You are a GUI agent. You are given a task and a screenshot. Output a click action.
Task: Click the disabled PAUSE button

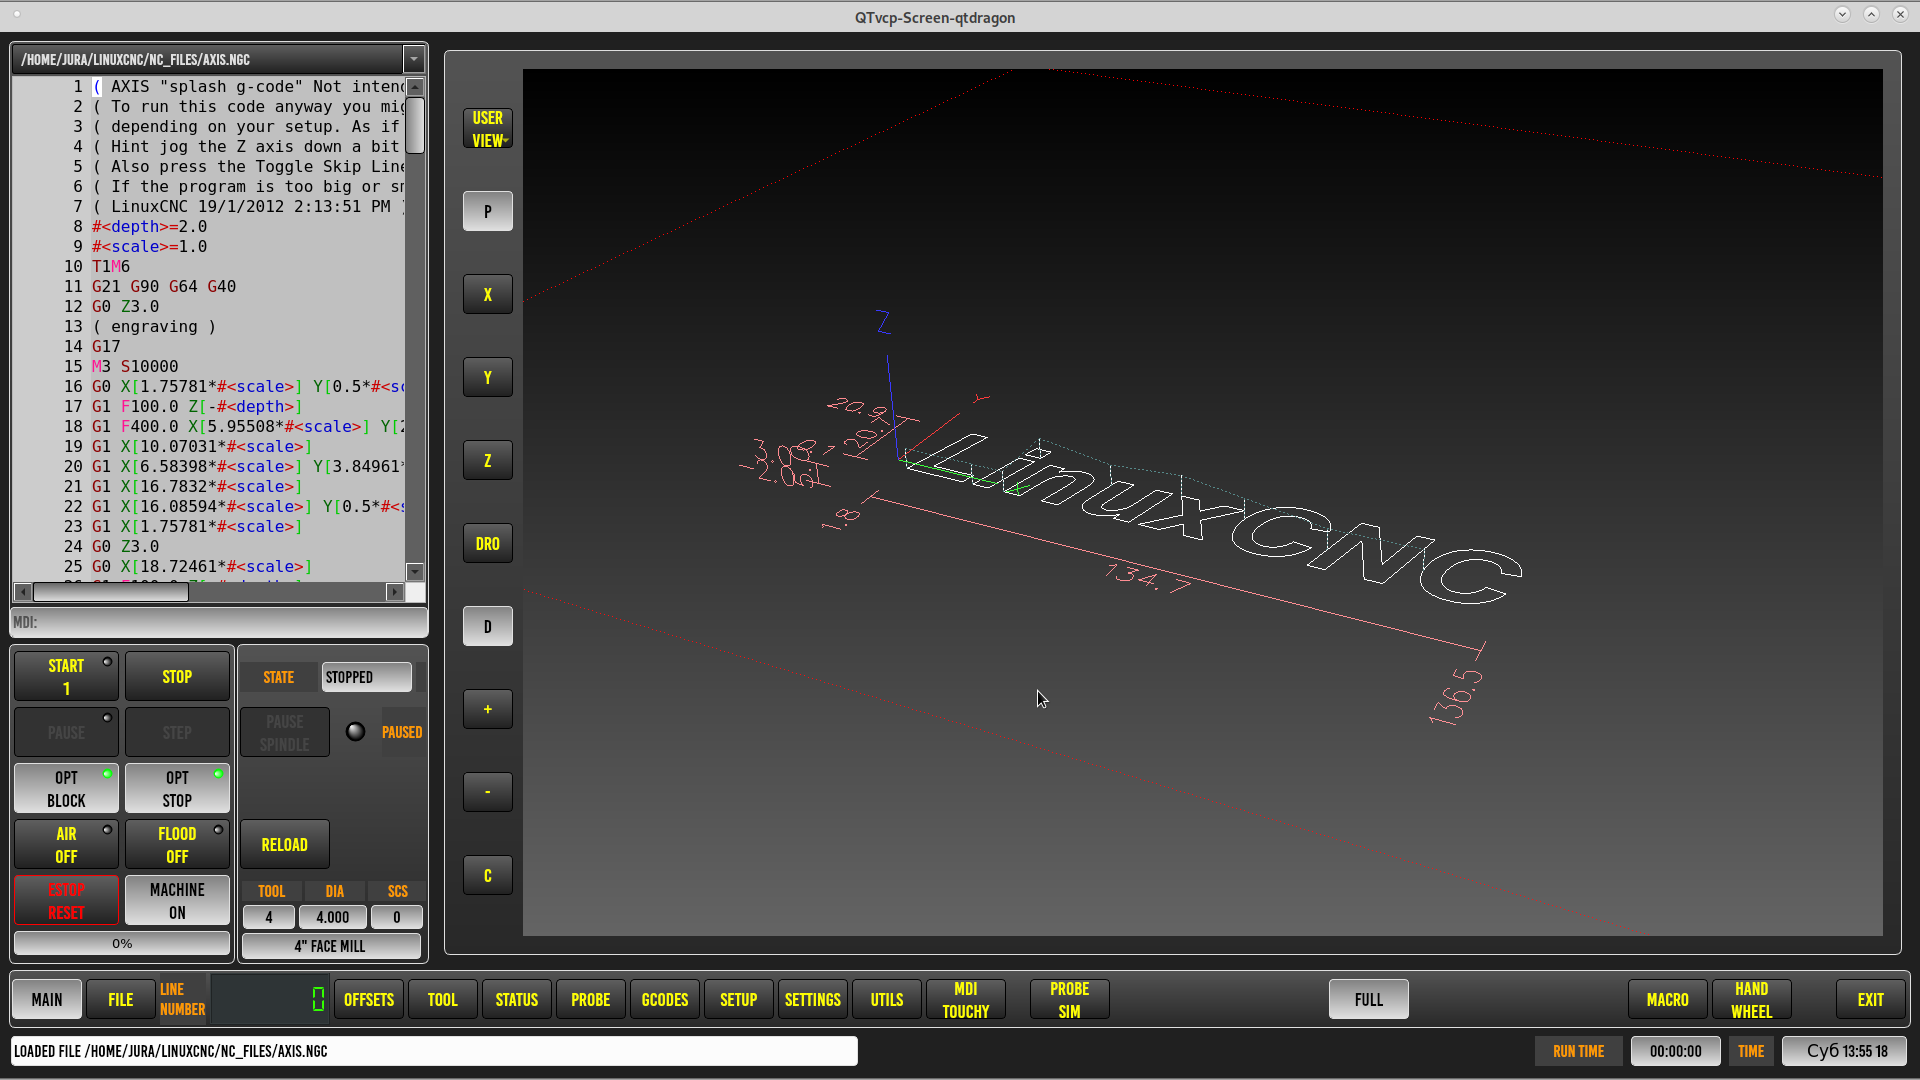coord(66,733)
